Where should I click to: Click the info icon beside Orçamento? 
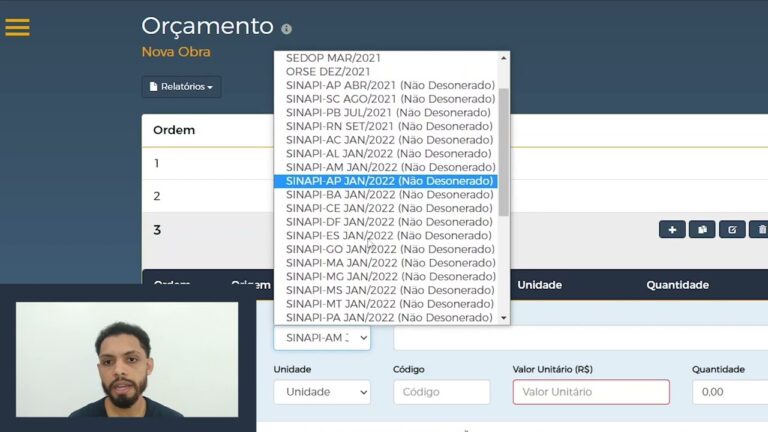[x=287, y=29]
